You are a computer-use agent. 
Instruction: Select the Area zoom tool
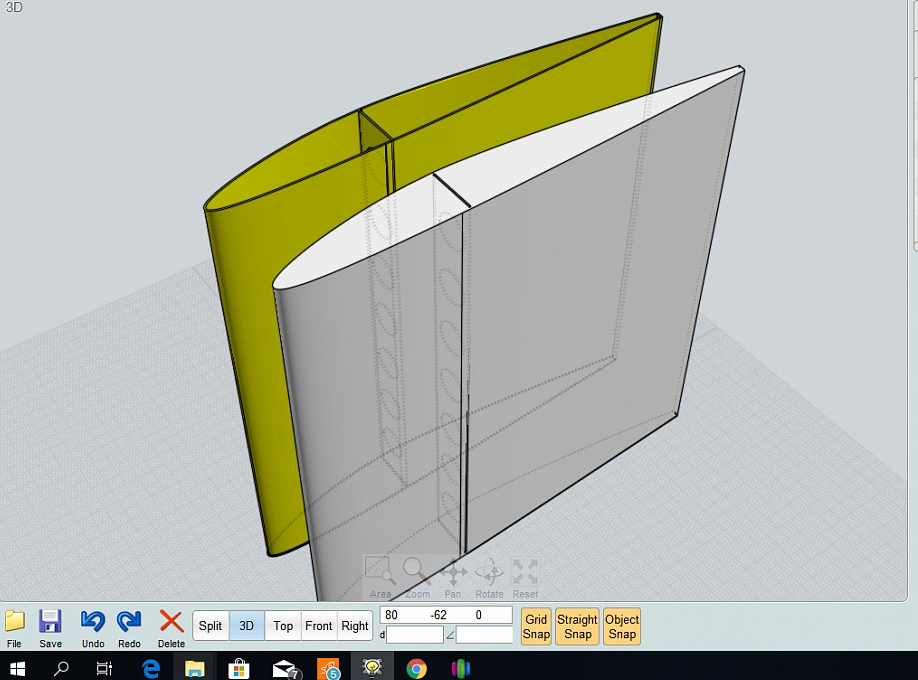tap(380, 573)
